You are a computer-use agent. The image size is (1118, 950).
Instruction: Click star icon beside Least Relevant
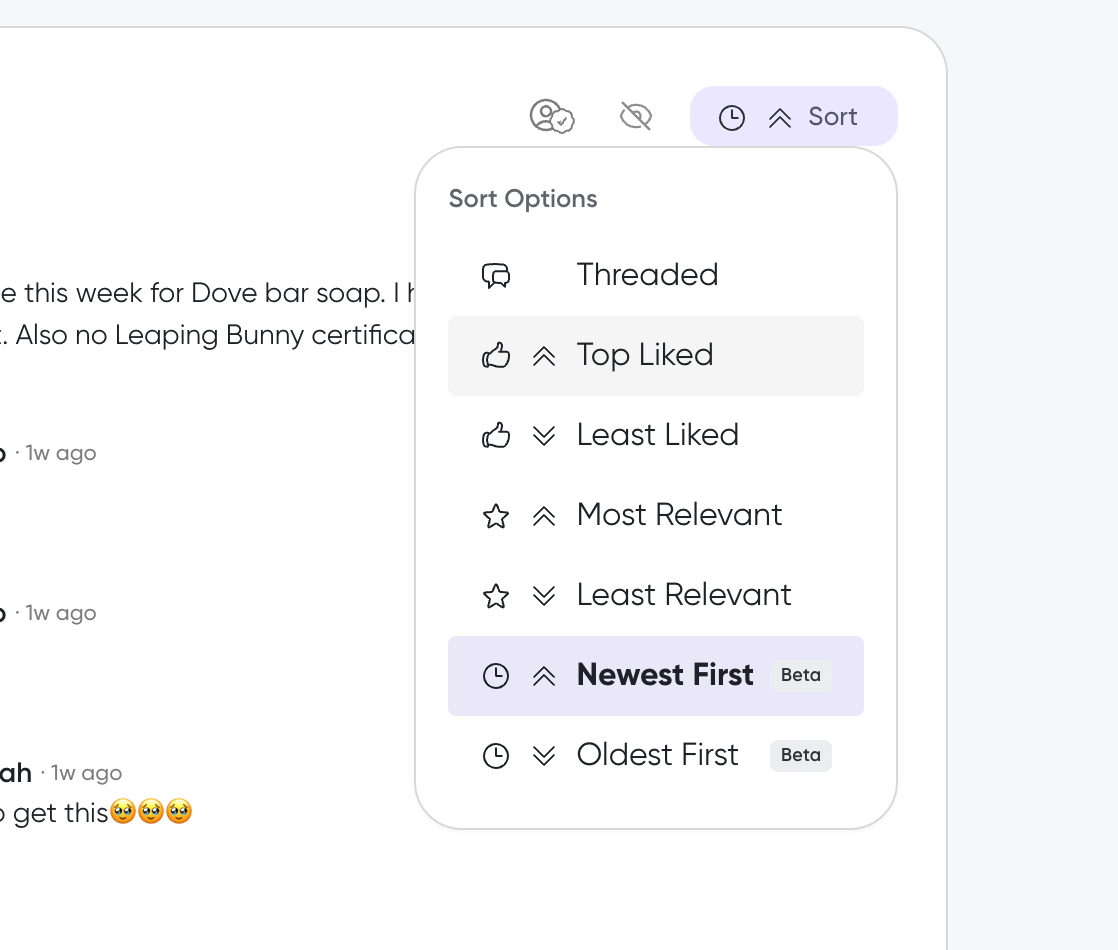(x=496, y=596)
